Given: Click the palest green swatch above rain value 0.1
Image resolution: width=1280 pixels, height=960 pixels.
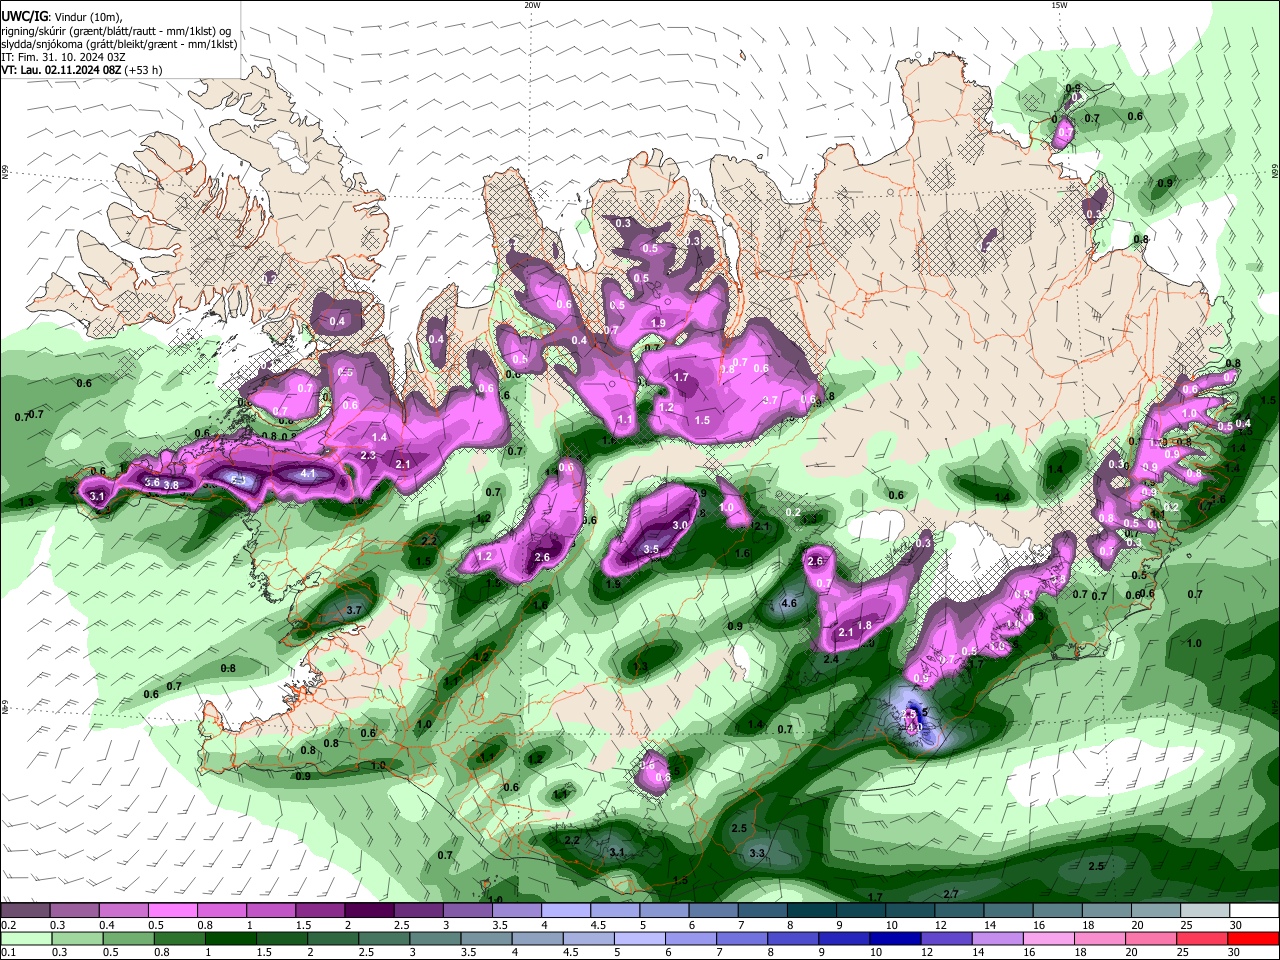Looking at the screenshot, I should click(x=24, y=938).
